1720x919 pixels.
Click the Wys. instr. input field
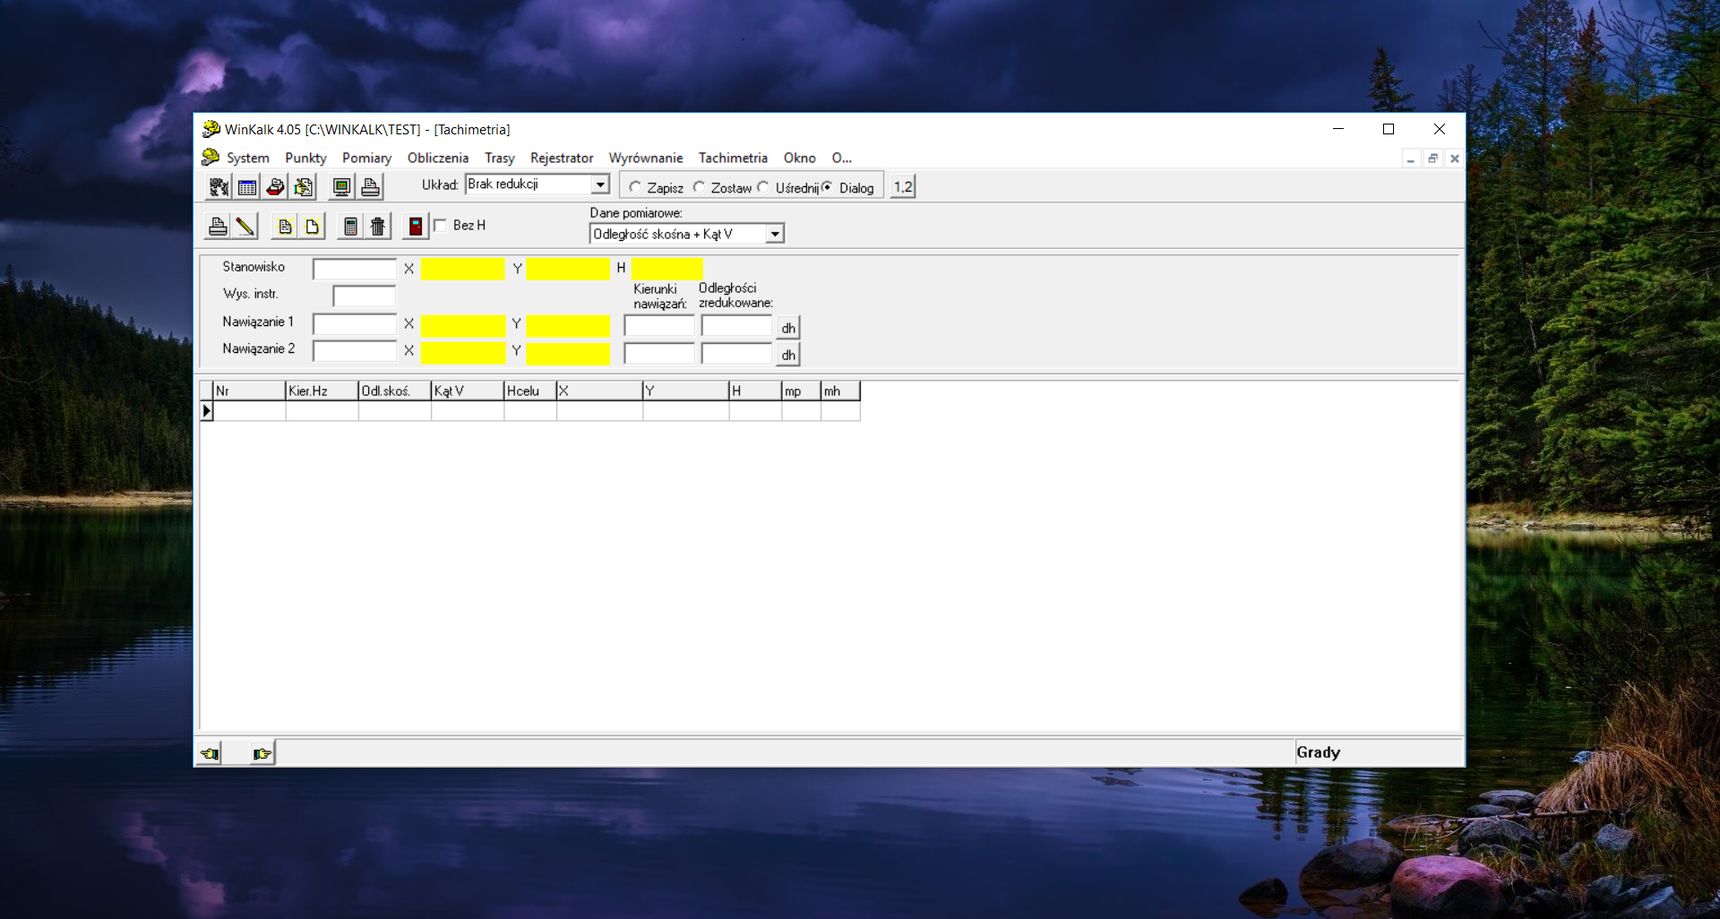pos(364,296)
